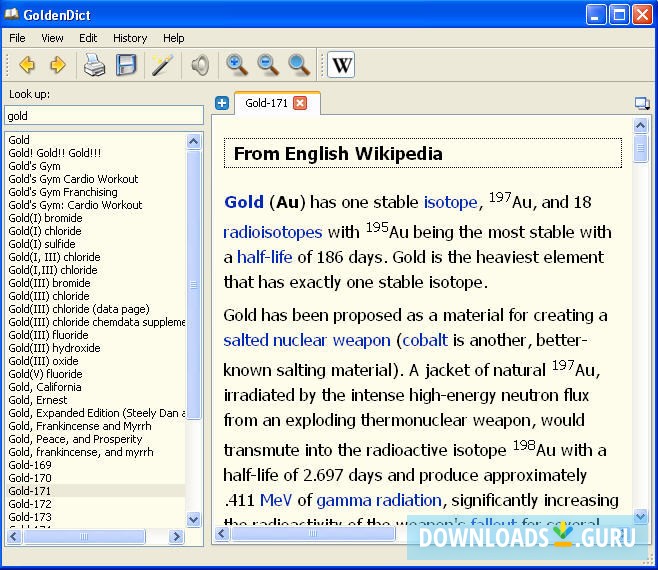The height and width of the screenshot is (570, 658).
Task: Follow the radioisotopes link
Action: tap(273, 232)
